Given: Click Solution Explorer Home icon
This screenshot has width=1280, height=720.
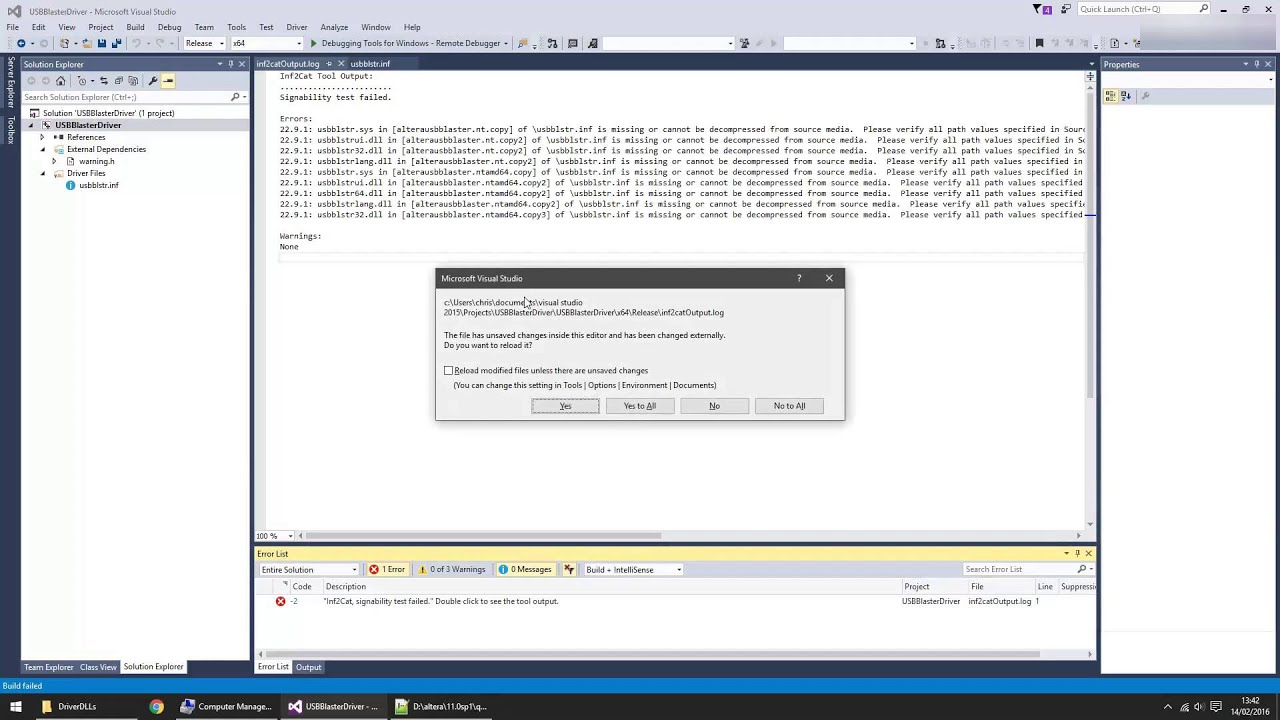Looking at the screenshot, I should (60, 81).
